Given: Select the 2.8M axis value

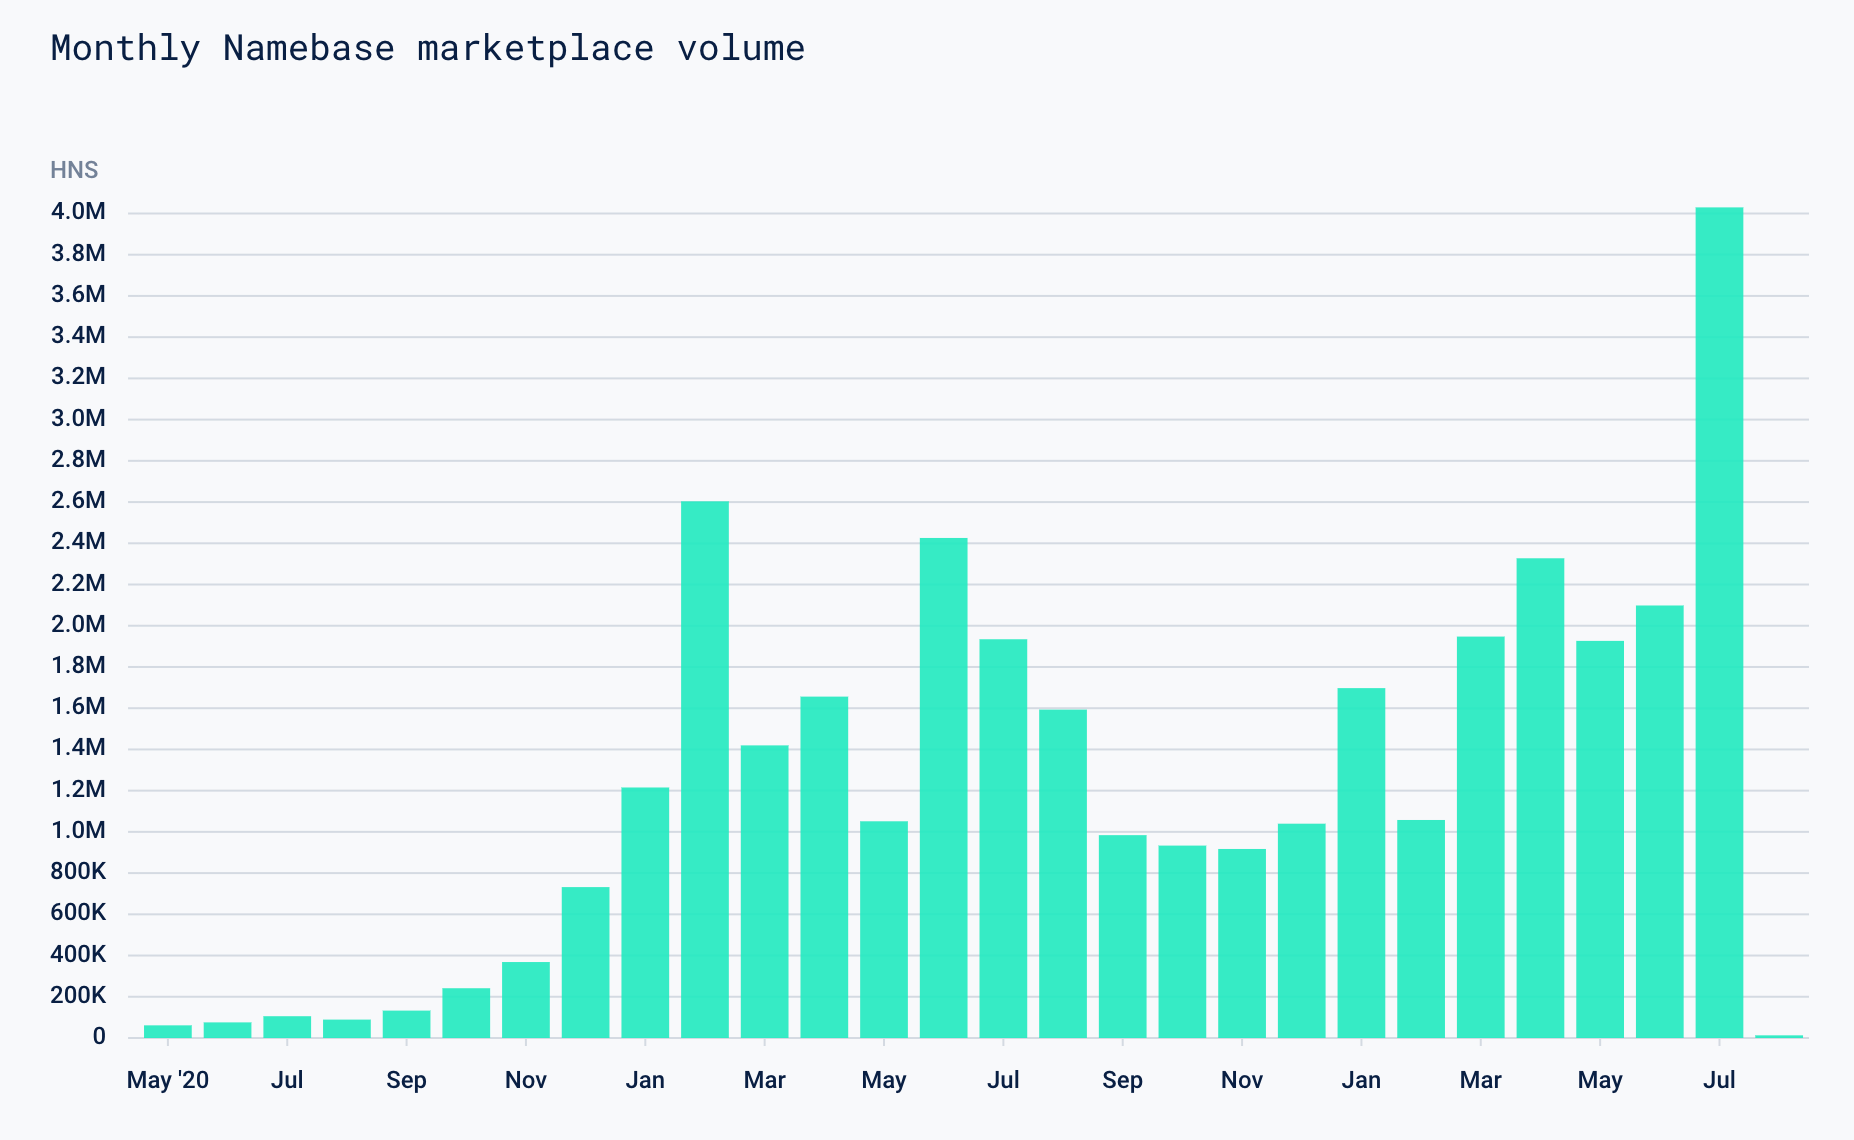Looking at the screenshot, I should (78, 459).
